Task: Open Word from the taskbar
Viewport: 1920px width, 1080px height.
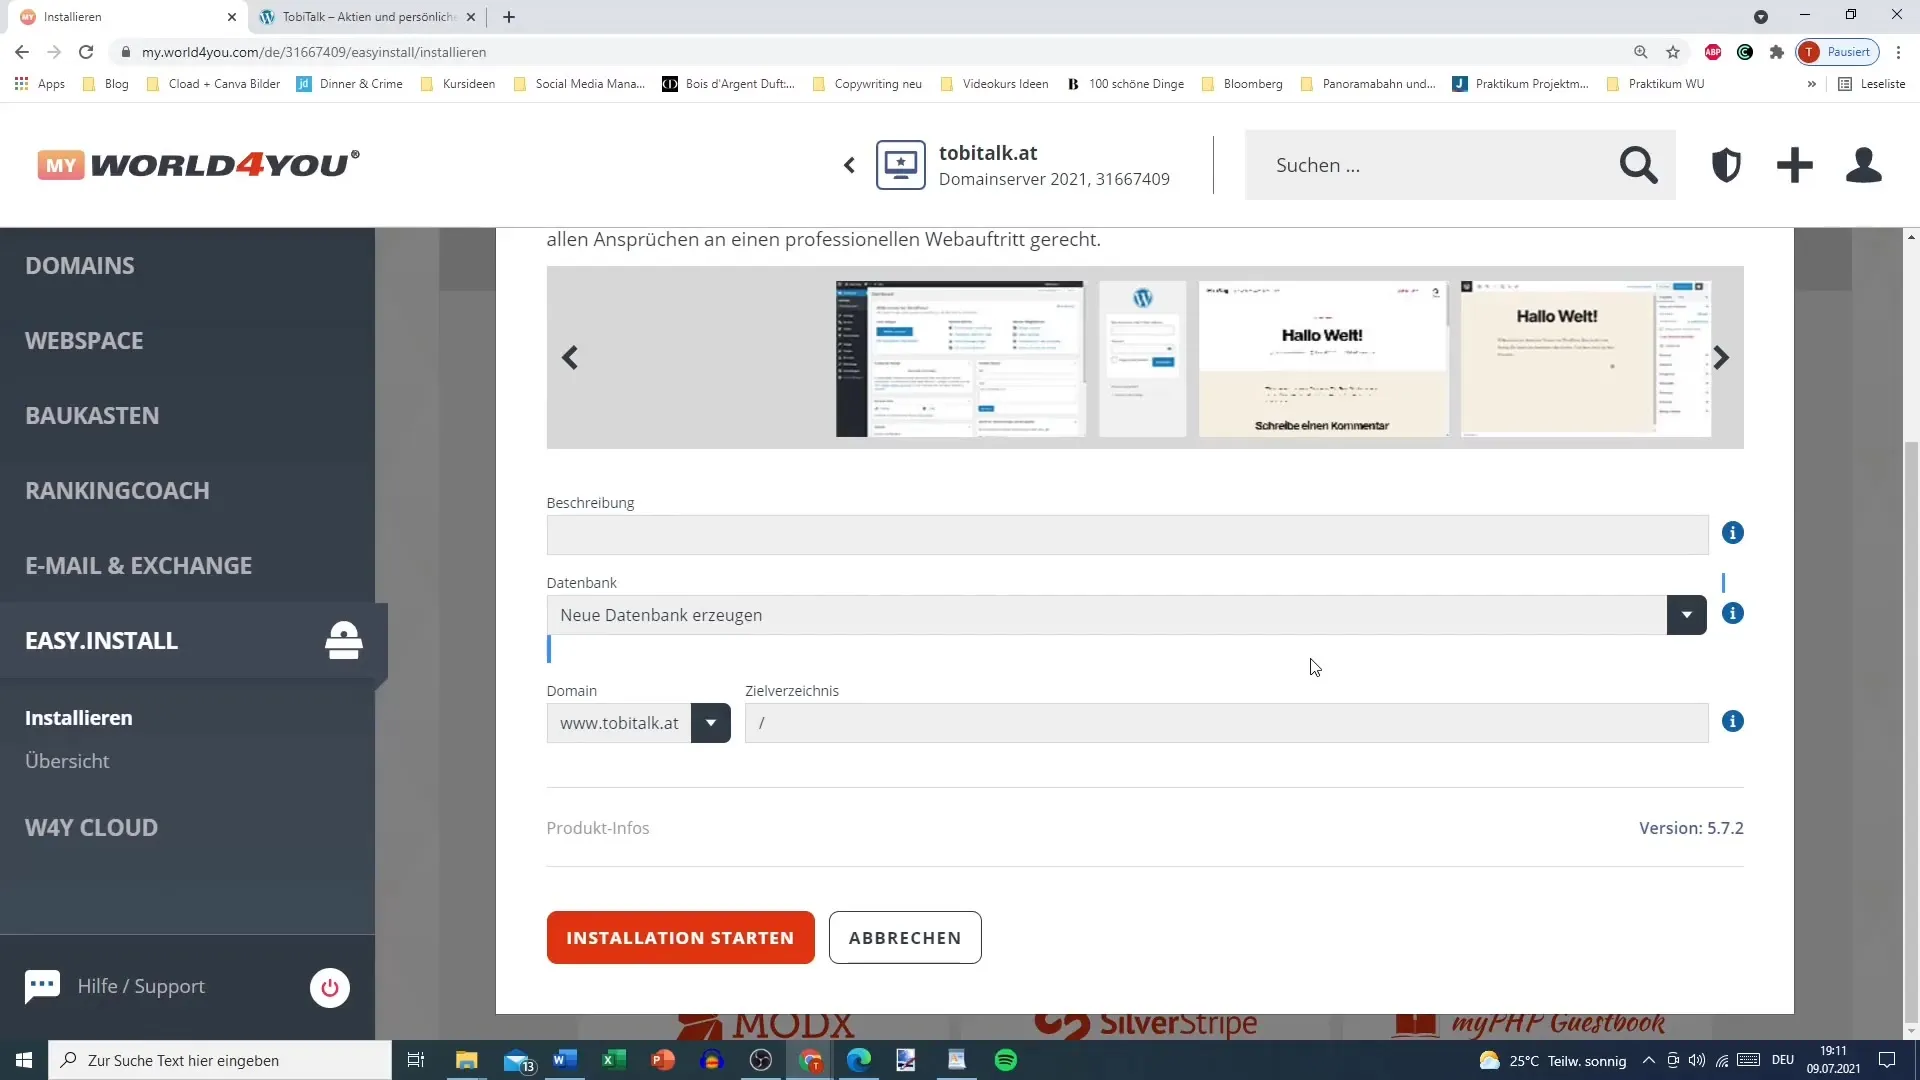Action: pos(565,1060)
